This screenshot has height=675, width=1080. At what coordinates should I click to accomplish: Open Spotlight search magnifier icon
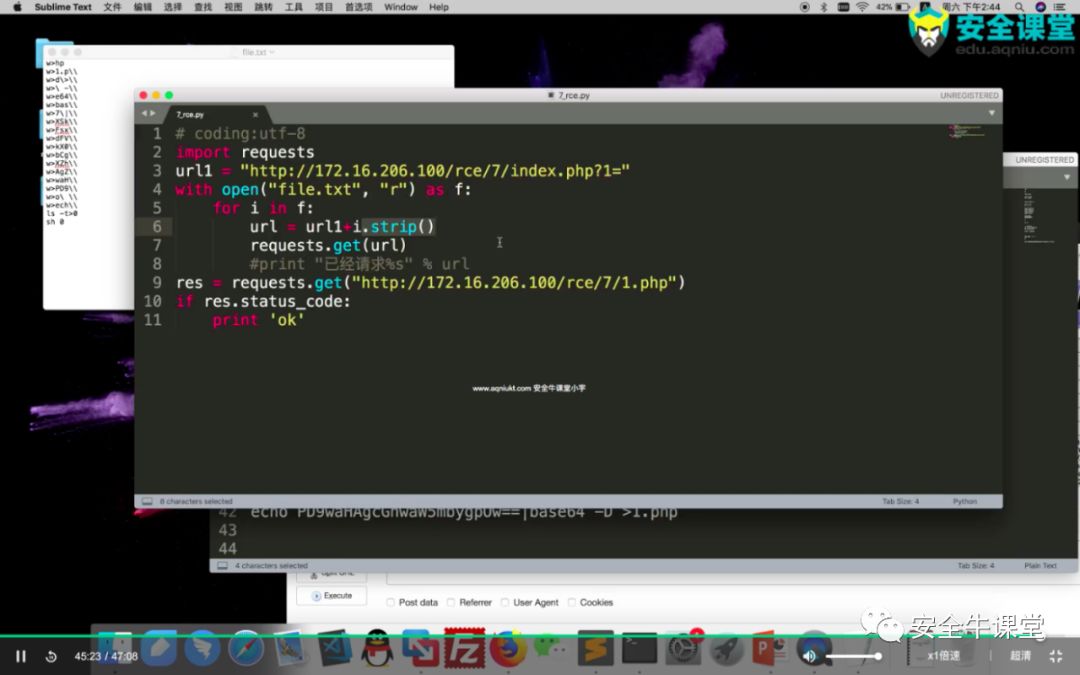tap(1019, 7)
